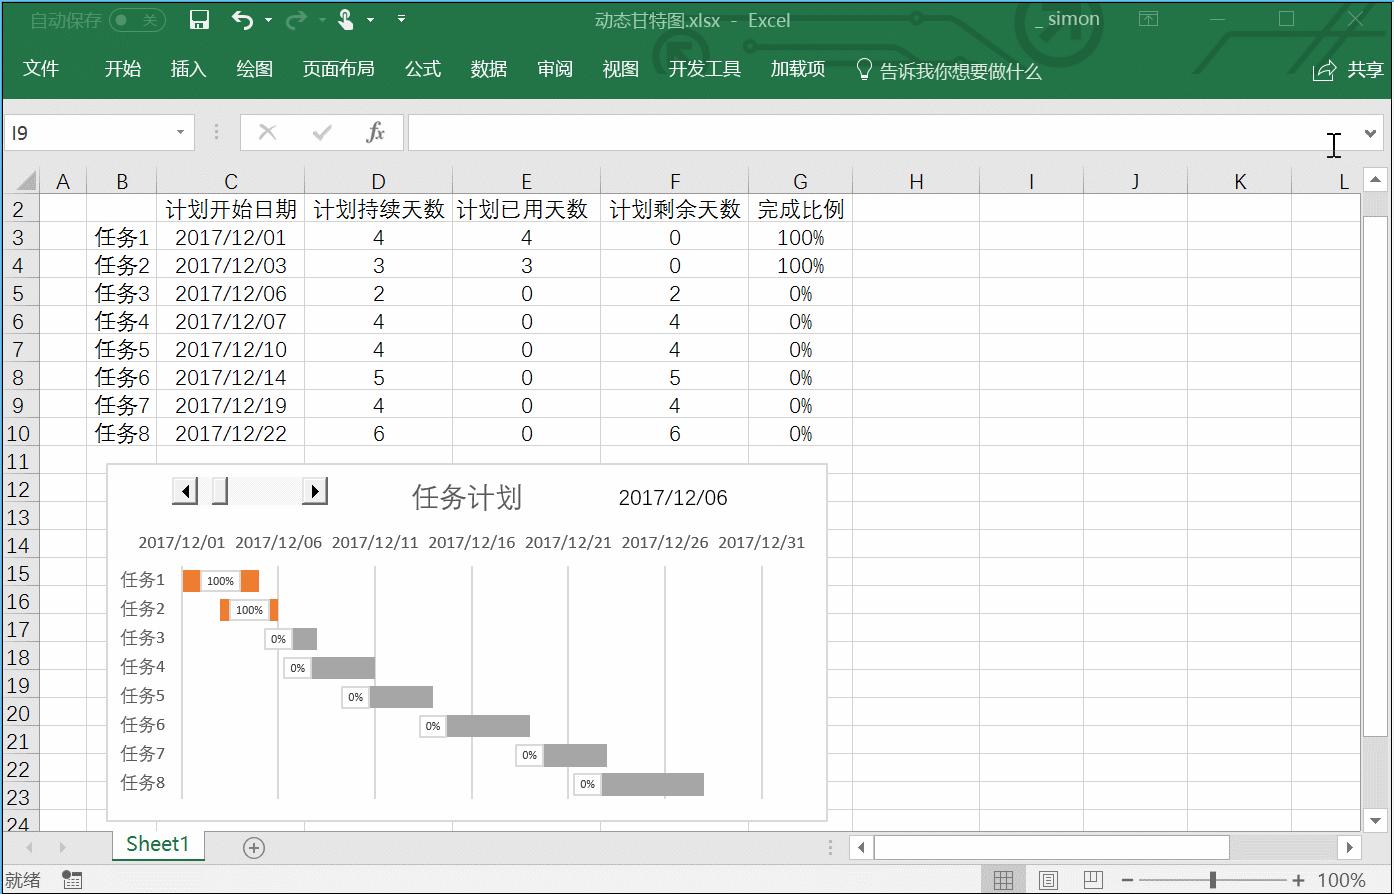Switch to Normal view icon
Screen dimensions: 1394x894
pyautogui.click(x=1003, y=880)
